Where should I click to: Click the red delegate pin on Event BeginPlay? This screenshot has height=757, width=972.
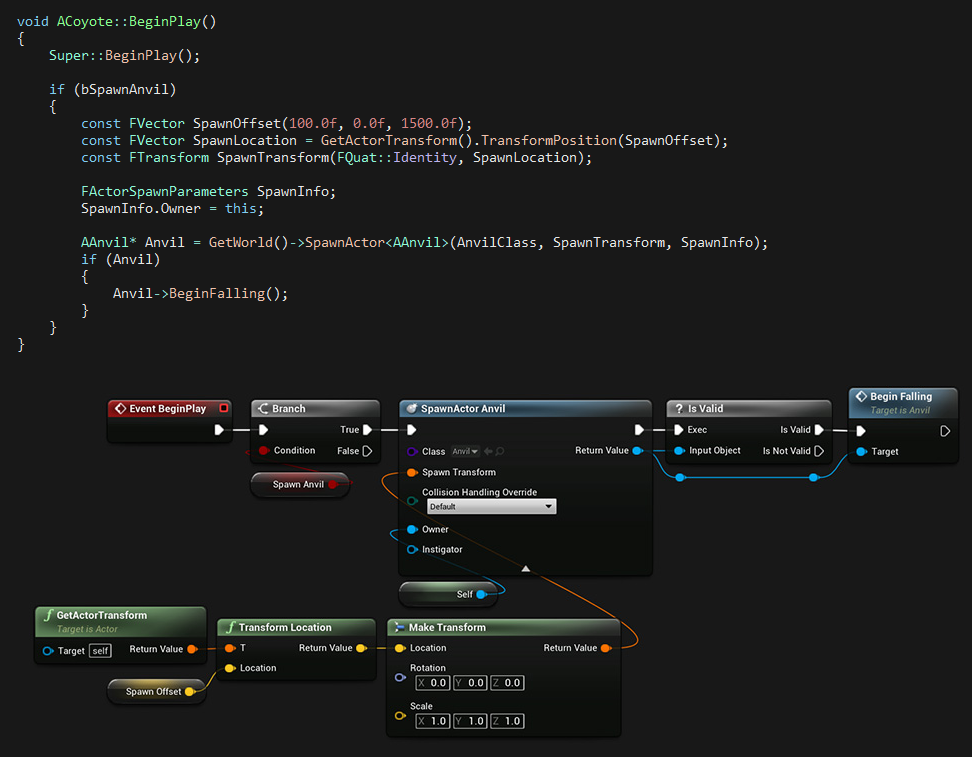pos(224,408)
